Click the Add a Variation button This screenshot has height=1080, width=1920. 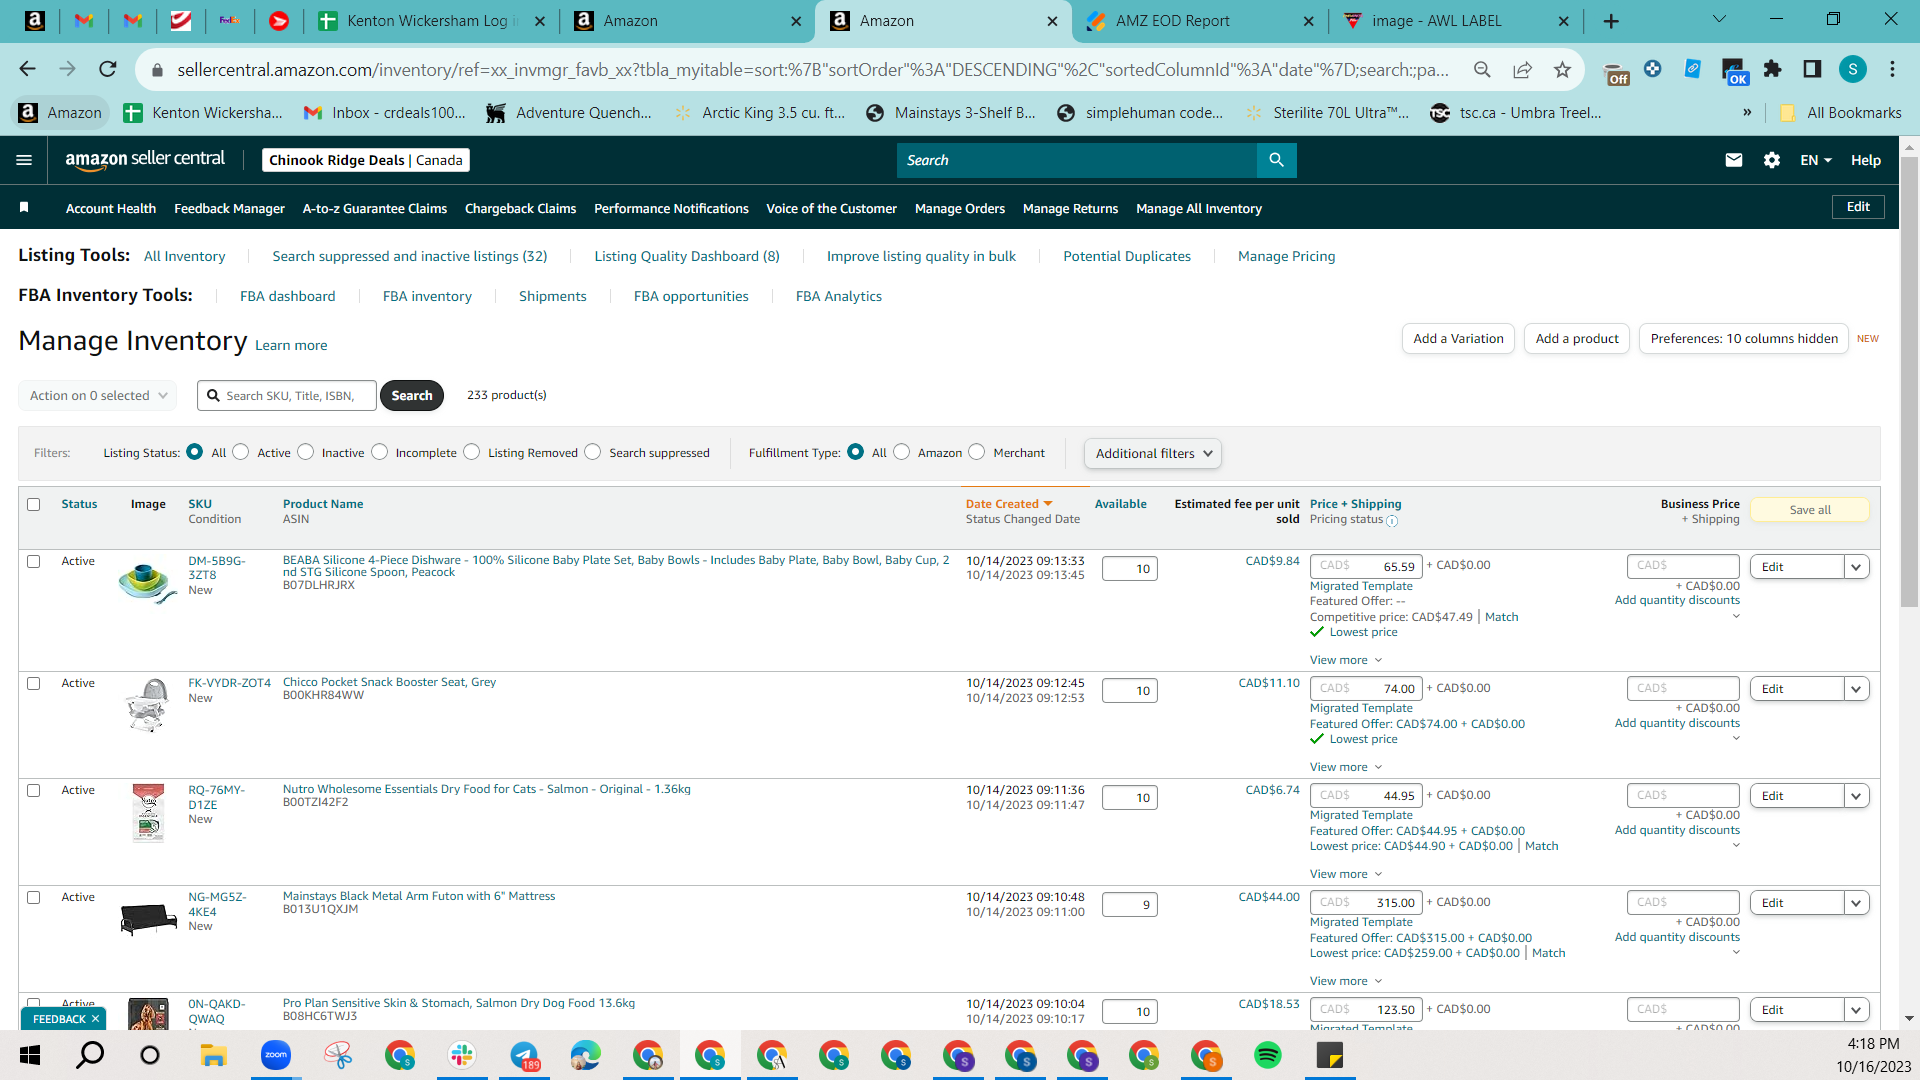point(1459,339)
